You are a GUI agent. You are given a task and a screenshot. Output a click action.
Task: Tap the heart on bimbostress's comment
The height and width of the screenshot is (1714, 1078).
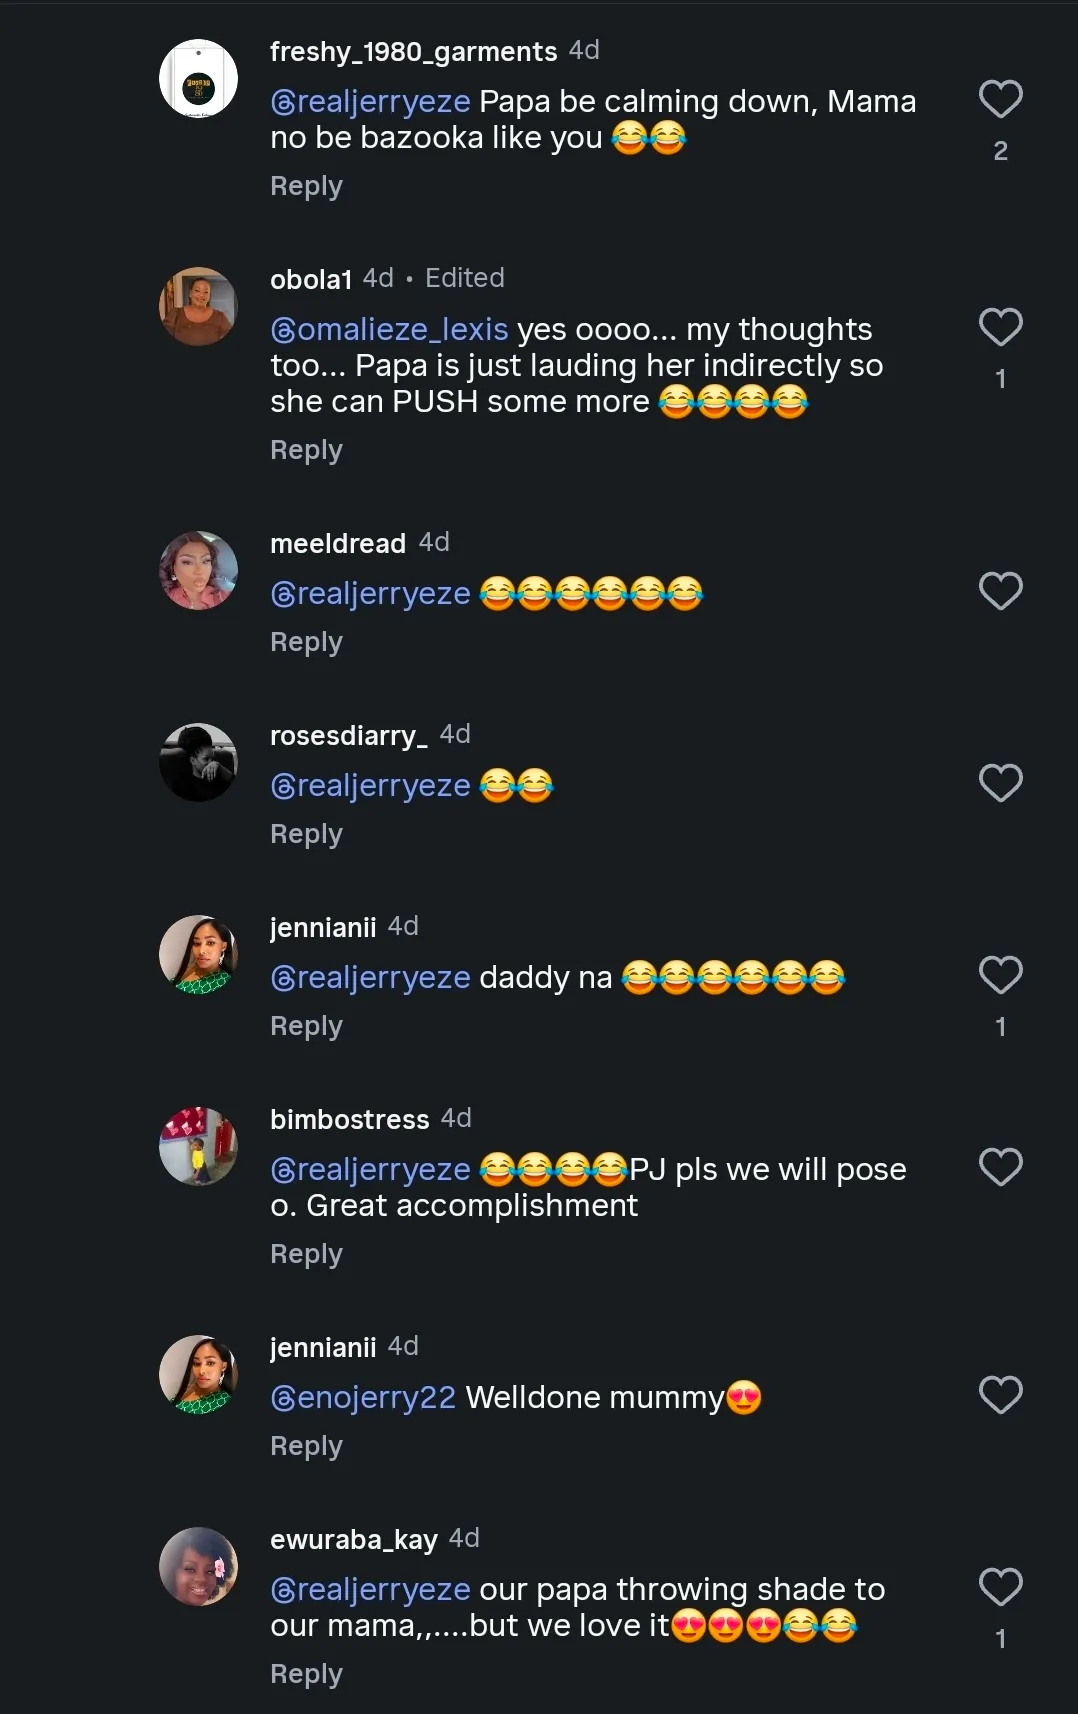tap(1000, 1167)
